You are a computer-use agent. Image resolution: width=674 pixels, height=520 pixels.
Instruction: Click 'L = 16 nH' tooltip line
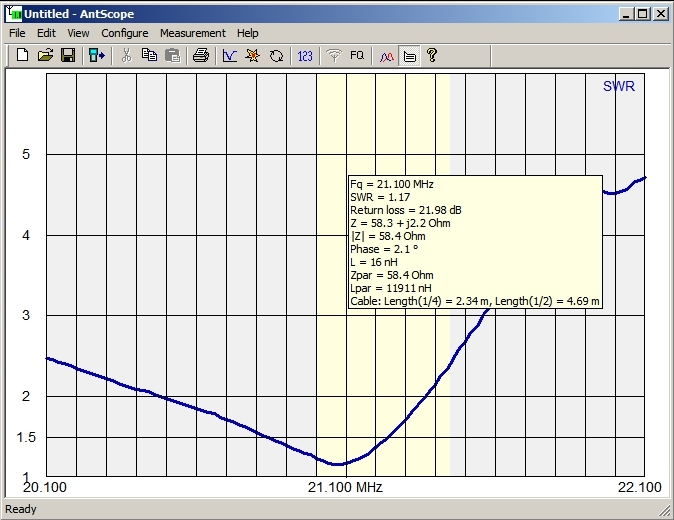coord(374,262)
